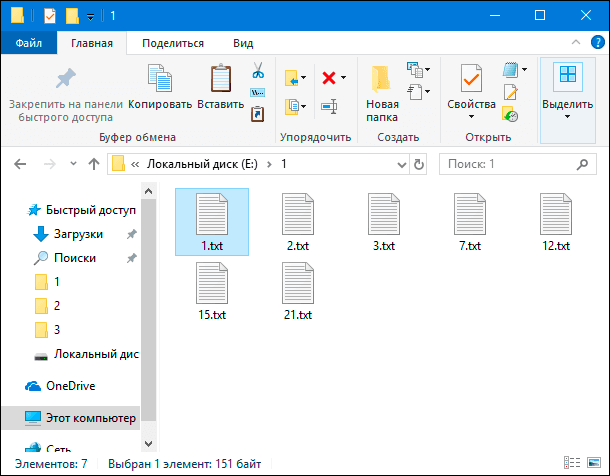Switch to details list view in status bar
This screenshot has width=610, height=476.
[572, 462]
